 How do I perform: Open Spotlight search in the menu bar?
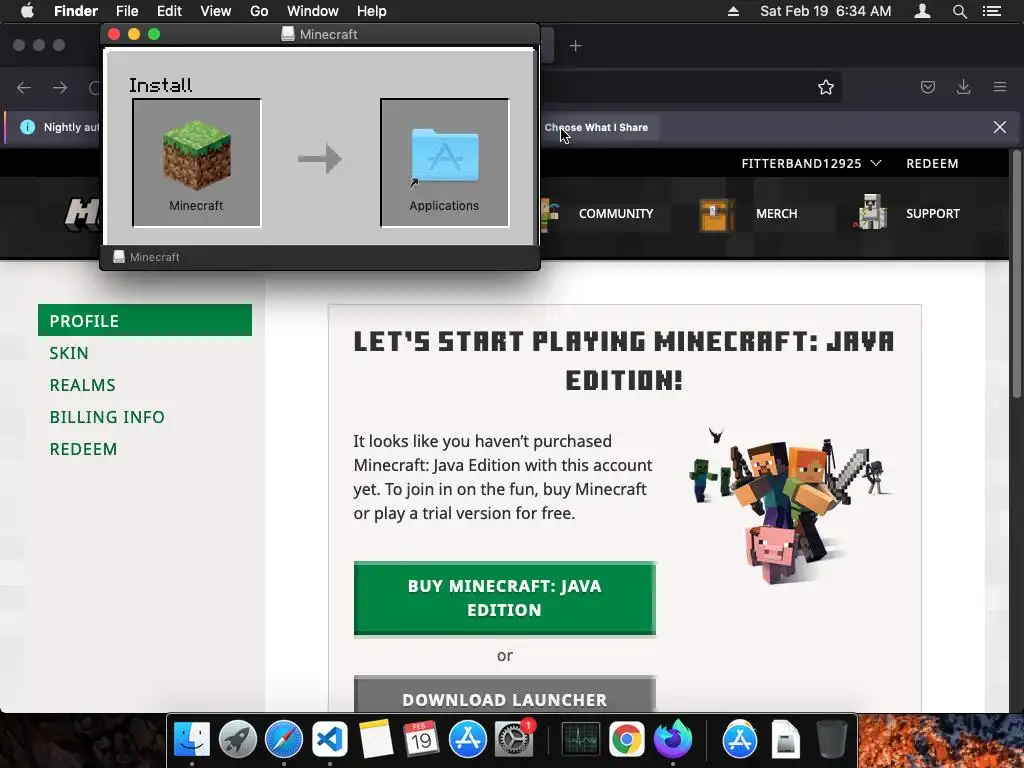pos(959,11)
